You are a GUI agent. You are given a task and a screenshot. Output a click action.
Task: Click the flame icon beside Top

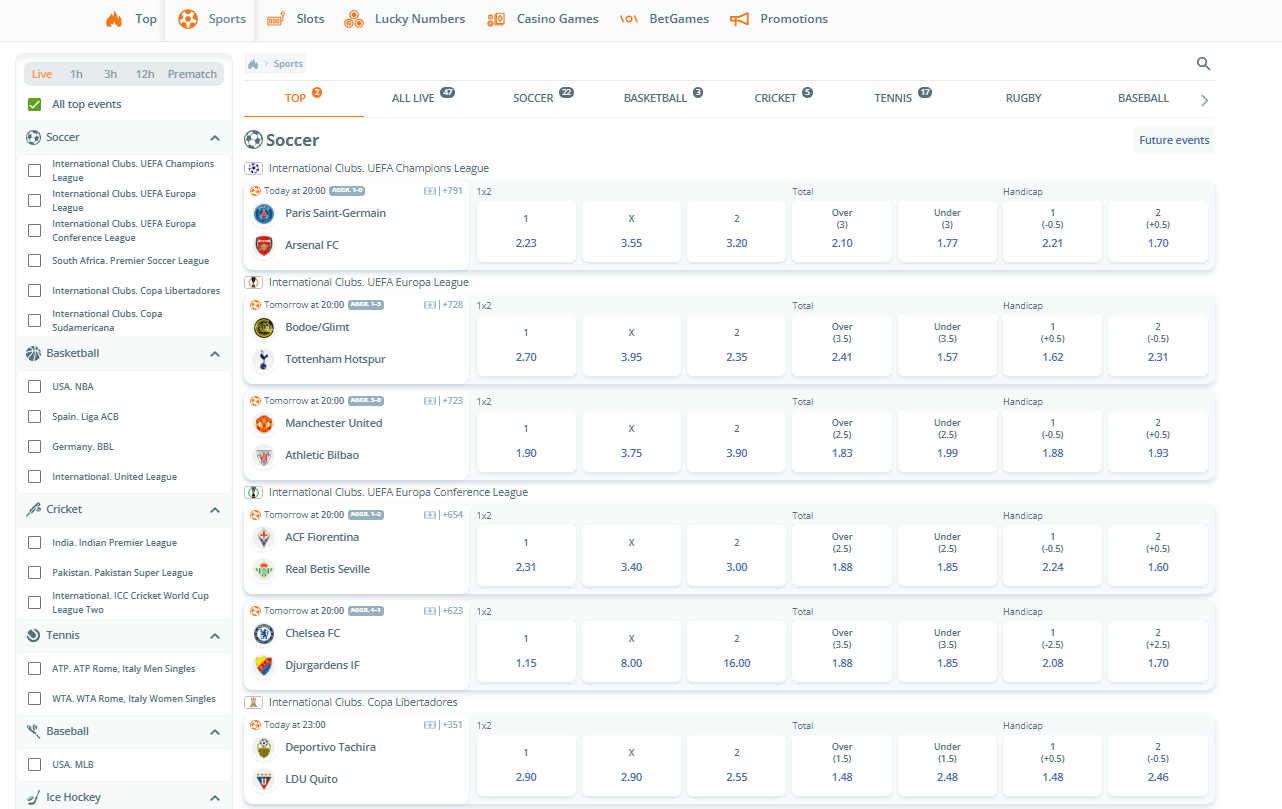(114, 19)
